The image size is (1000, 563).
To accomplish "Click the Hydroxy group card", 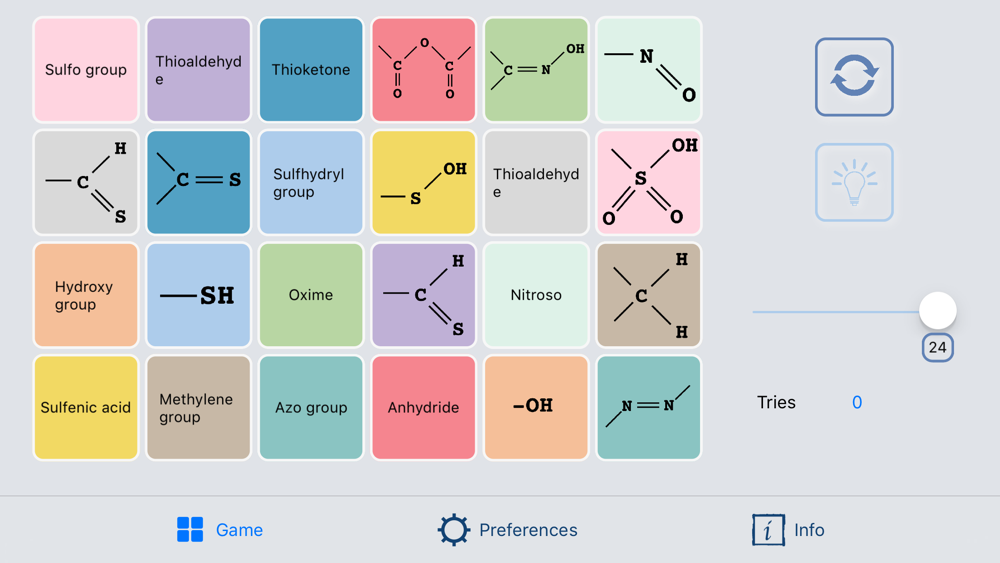I will (86, 295).
